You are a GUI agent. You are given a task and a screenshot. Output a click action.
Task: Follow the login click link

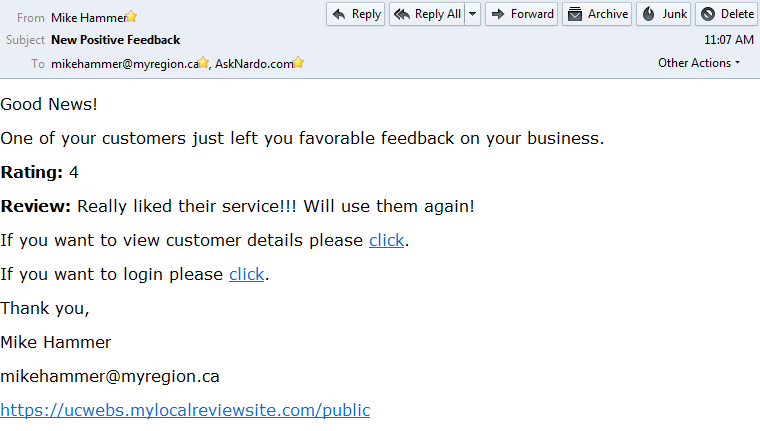[247, 274]
